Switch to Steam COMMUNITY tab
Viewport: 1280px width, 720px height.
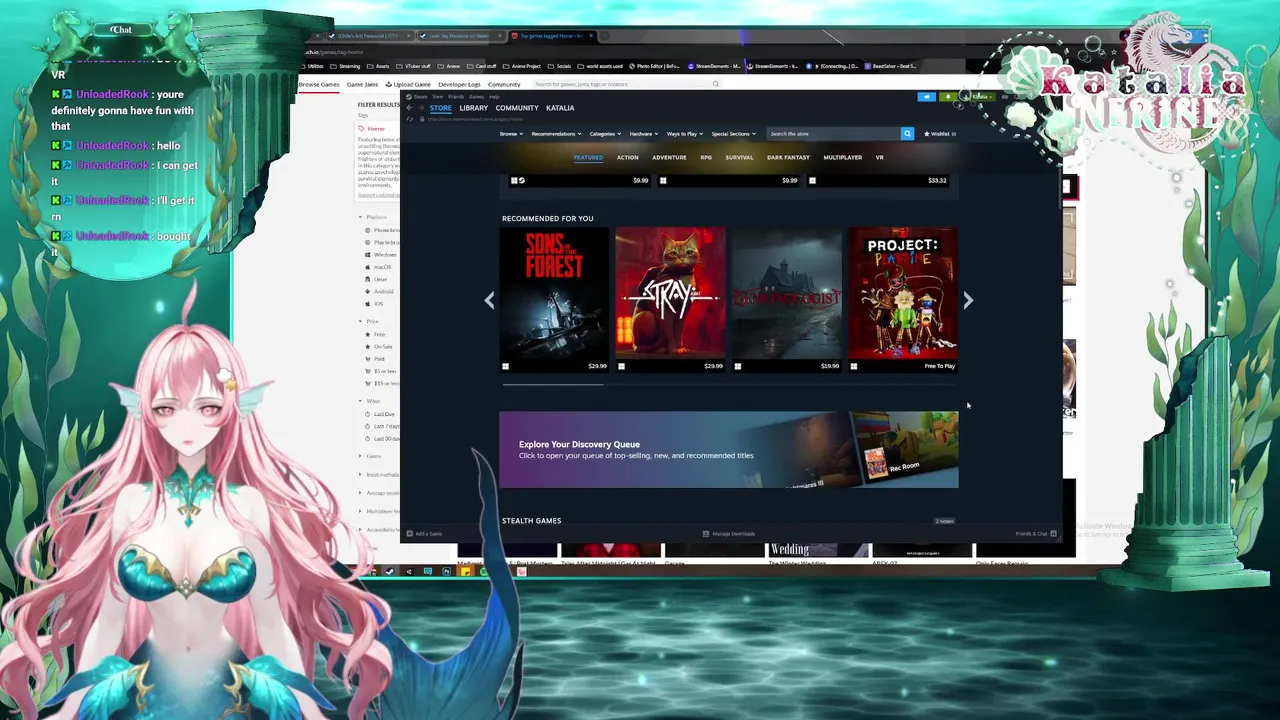[517, 108]
